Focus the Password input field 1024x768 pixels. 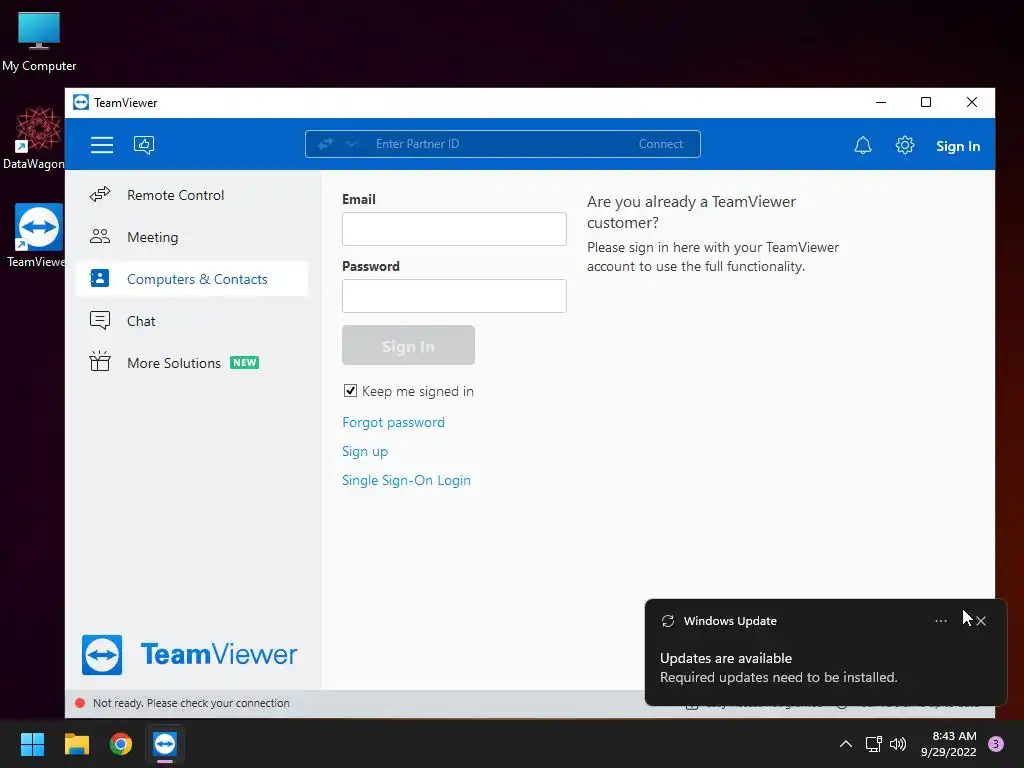click(x=454, y=296)
